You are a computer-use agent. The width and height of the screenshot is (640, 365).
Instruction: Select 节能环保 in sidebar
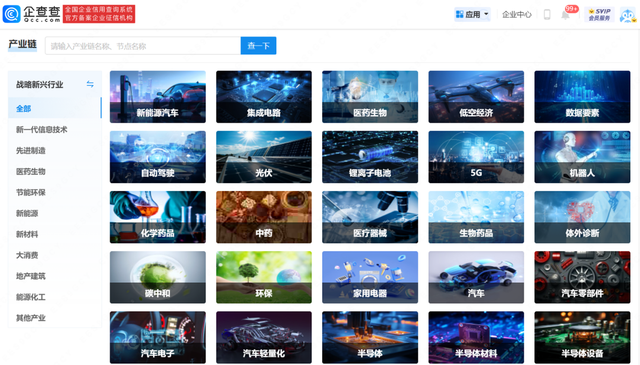point(31,192)
